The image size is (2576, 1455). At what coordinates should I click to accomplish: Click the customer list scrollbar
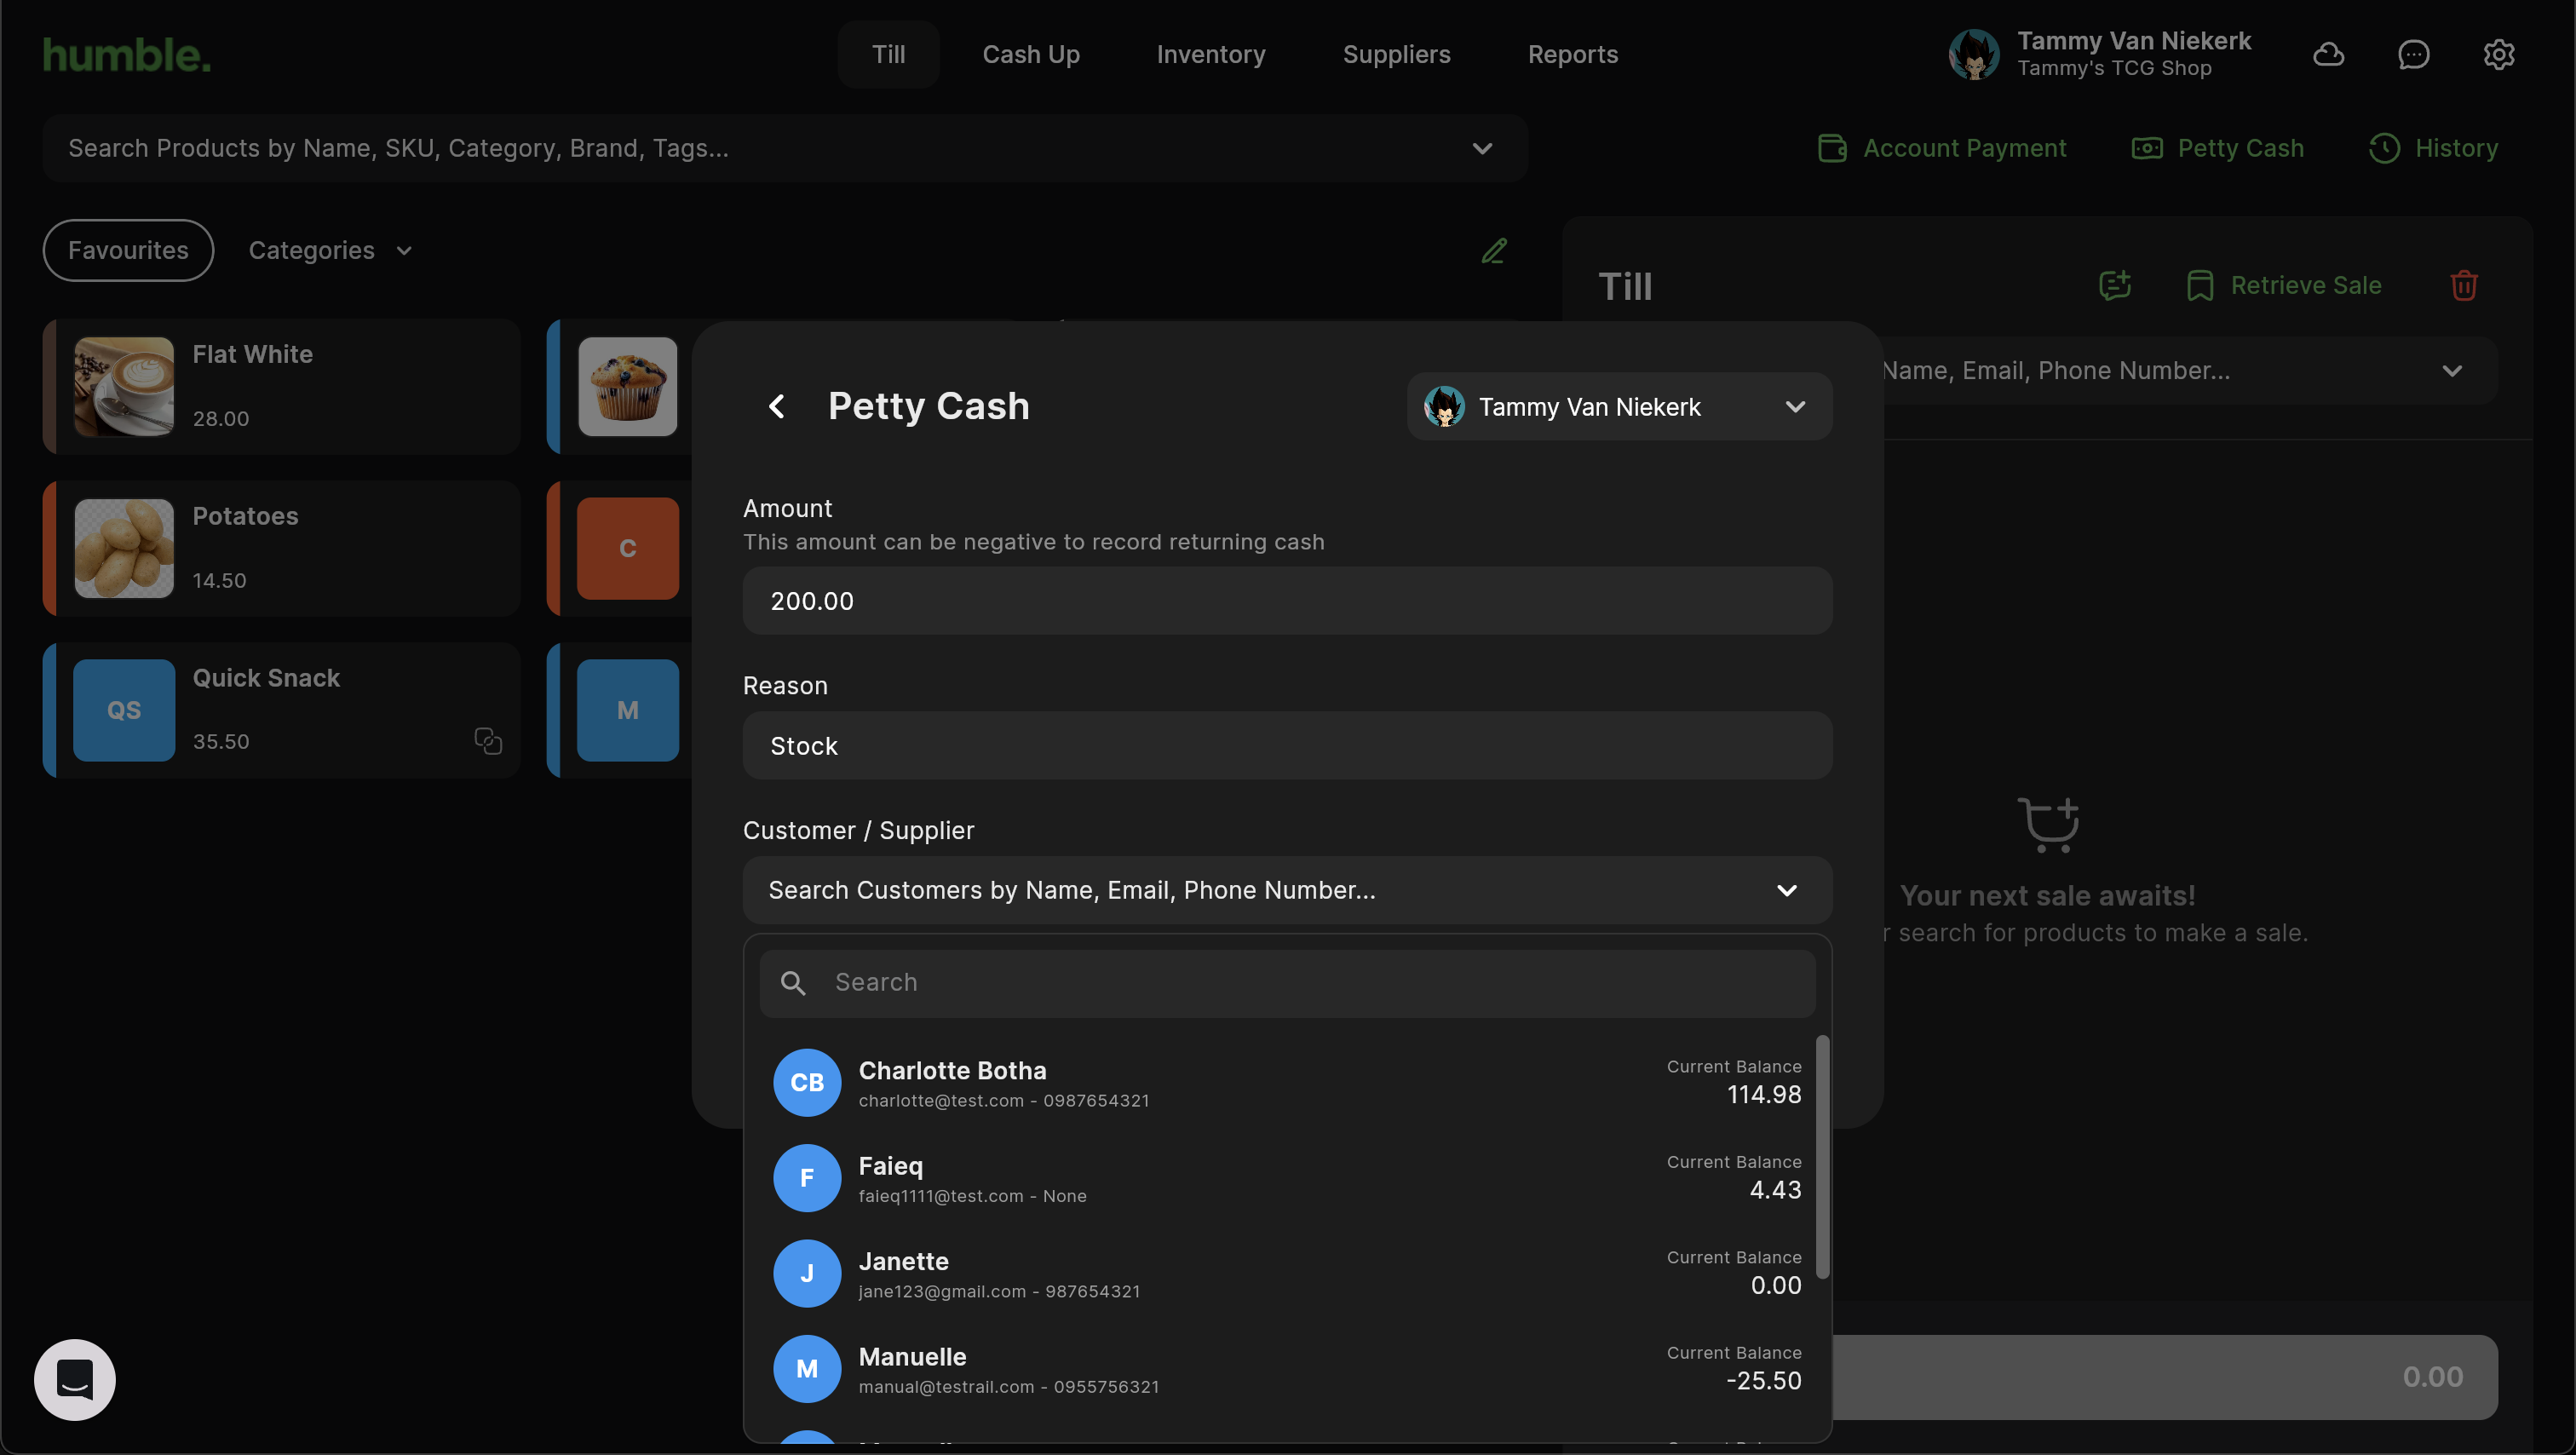tap(1822, 1156)
